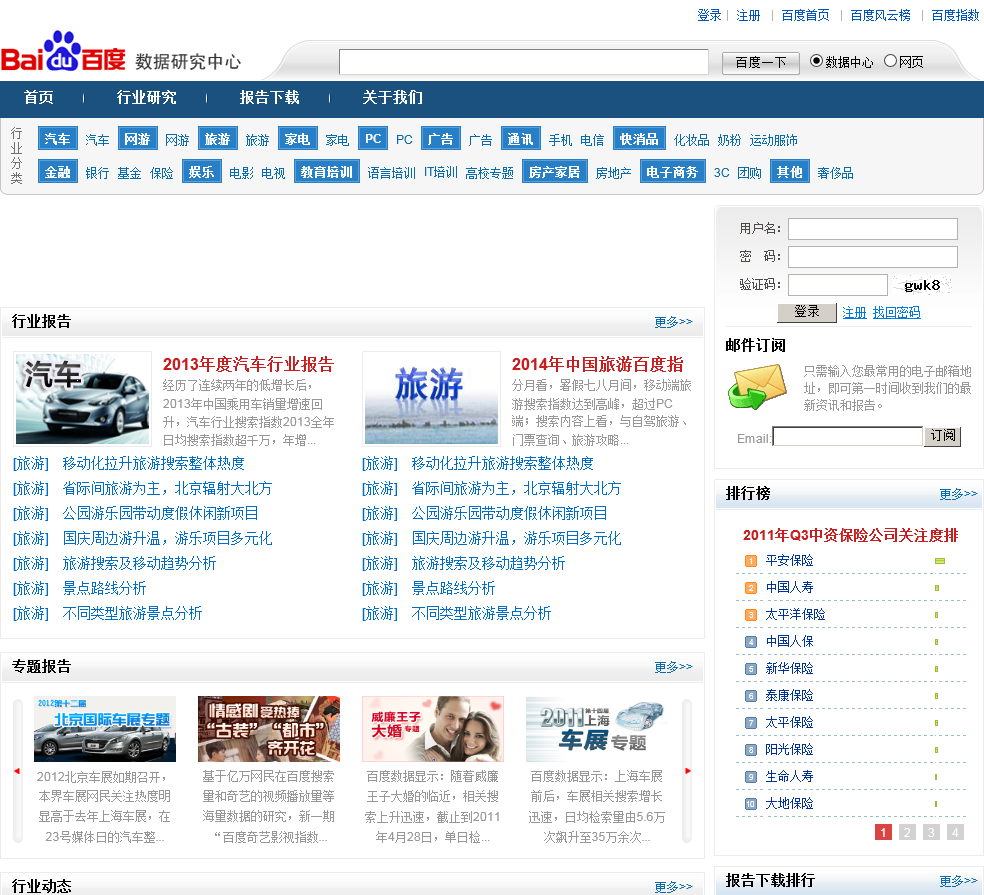Viewport: 984px width, 895px height.
Task: Click the 奢侈品 subcategory link
Action: [835, 173]
